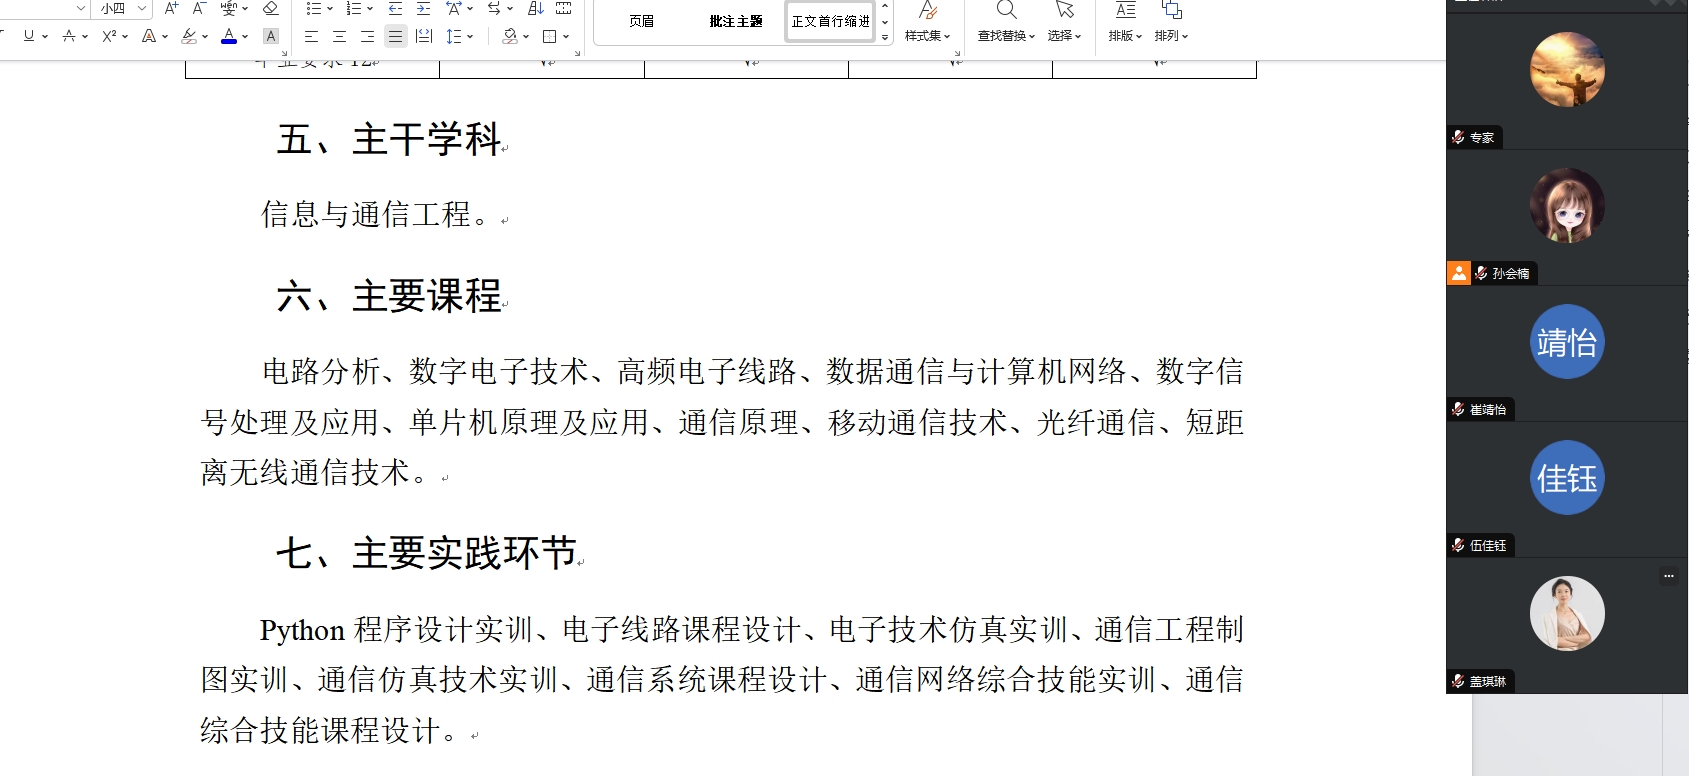Image resolution: width=1689 pixels, height=776 pixels.
Task: Open the 查找替换 menu
Action: click(x=1006, y=22)
